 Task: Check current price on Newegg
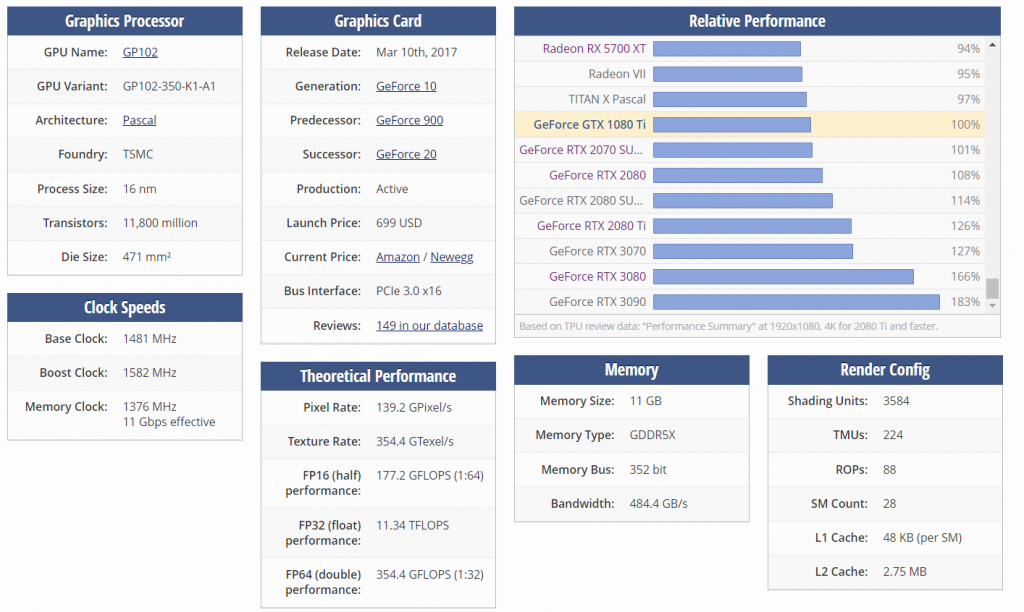point(452,257)
